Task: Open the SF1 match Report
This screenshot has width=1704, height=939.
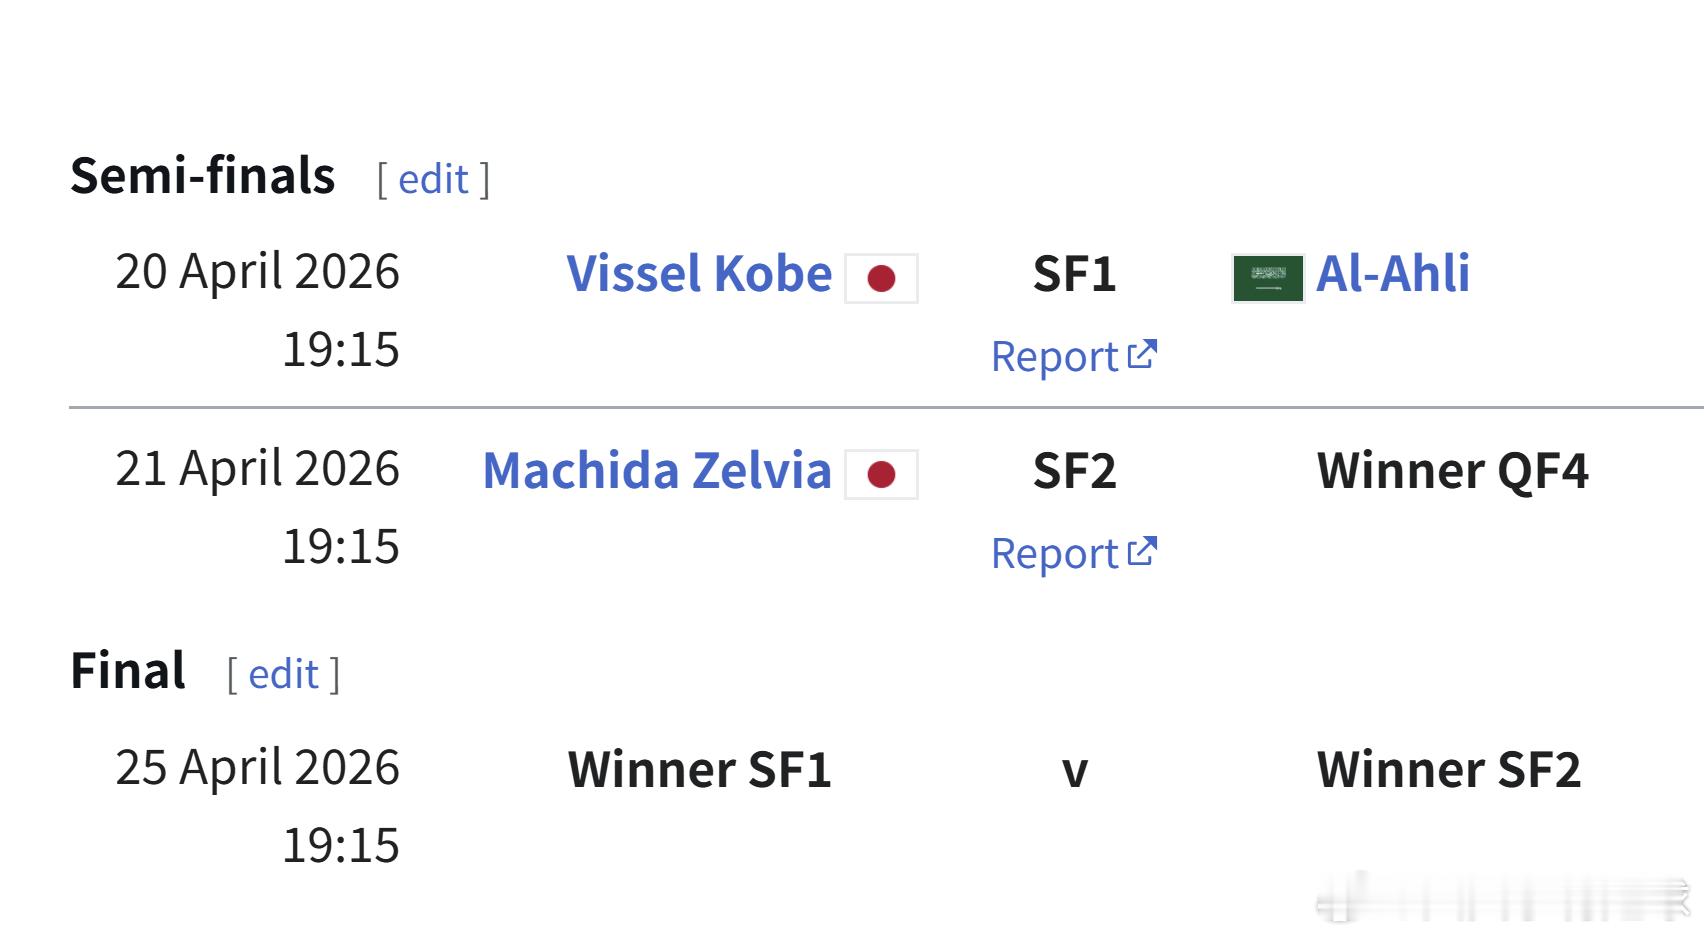Action: pyautogui.click(x=1054, y=357)
